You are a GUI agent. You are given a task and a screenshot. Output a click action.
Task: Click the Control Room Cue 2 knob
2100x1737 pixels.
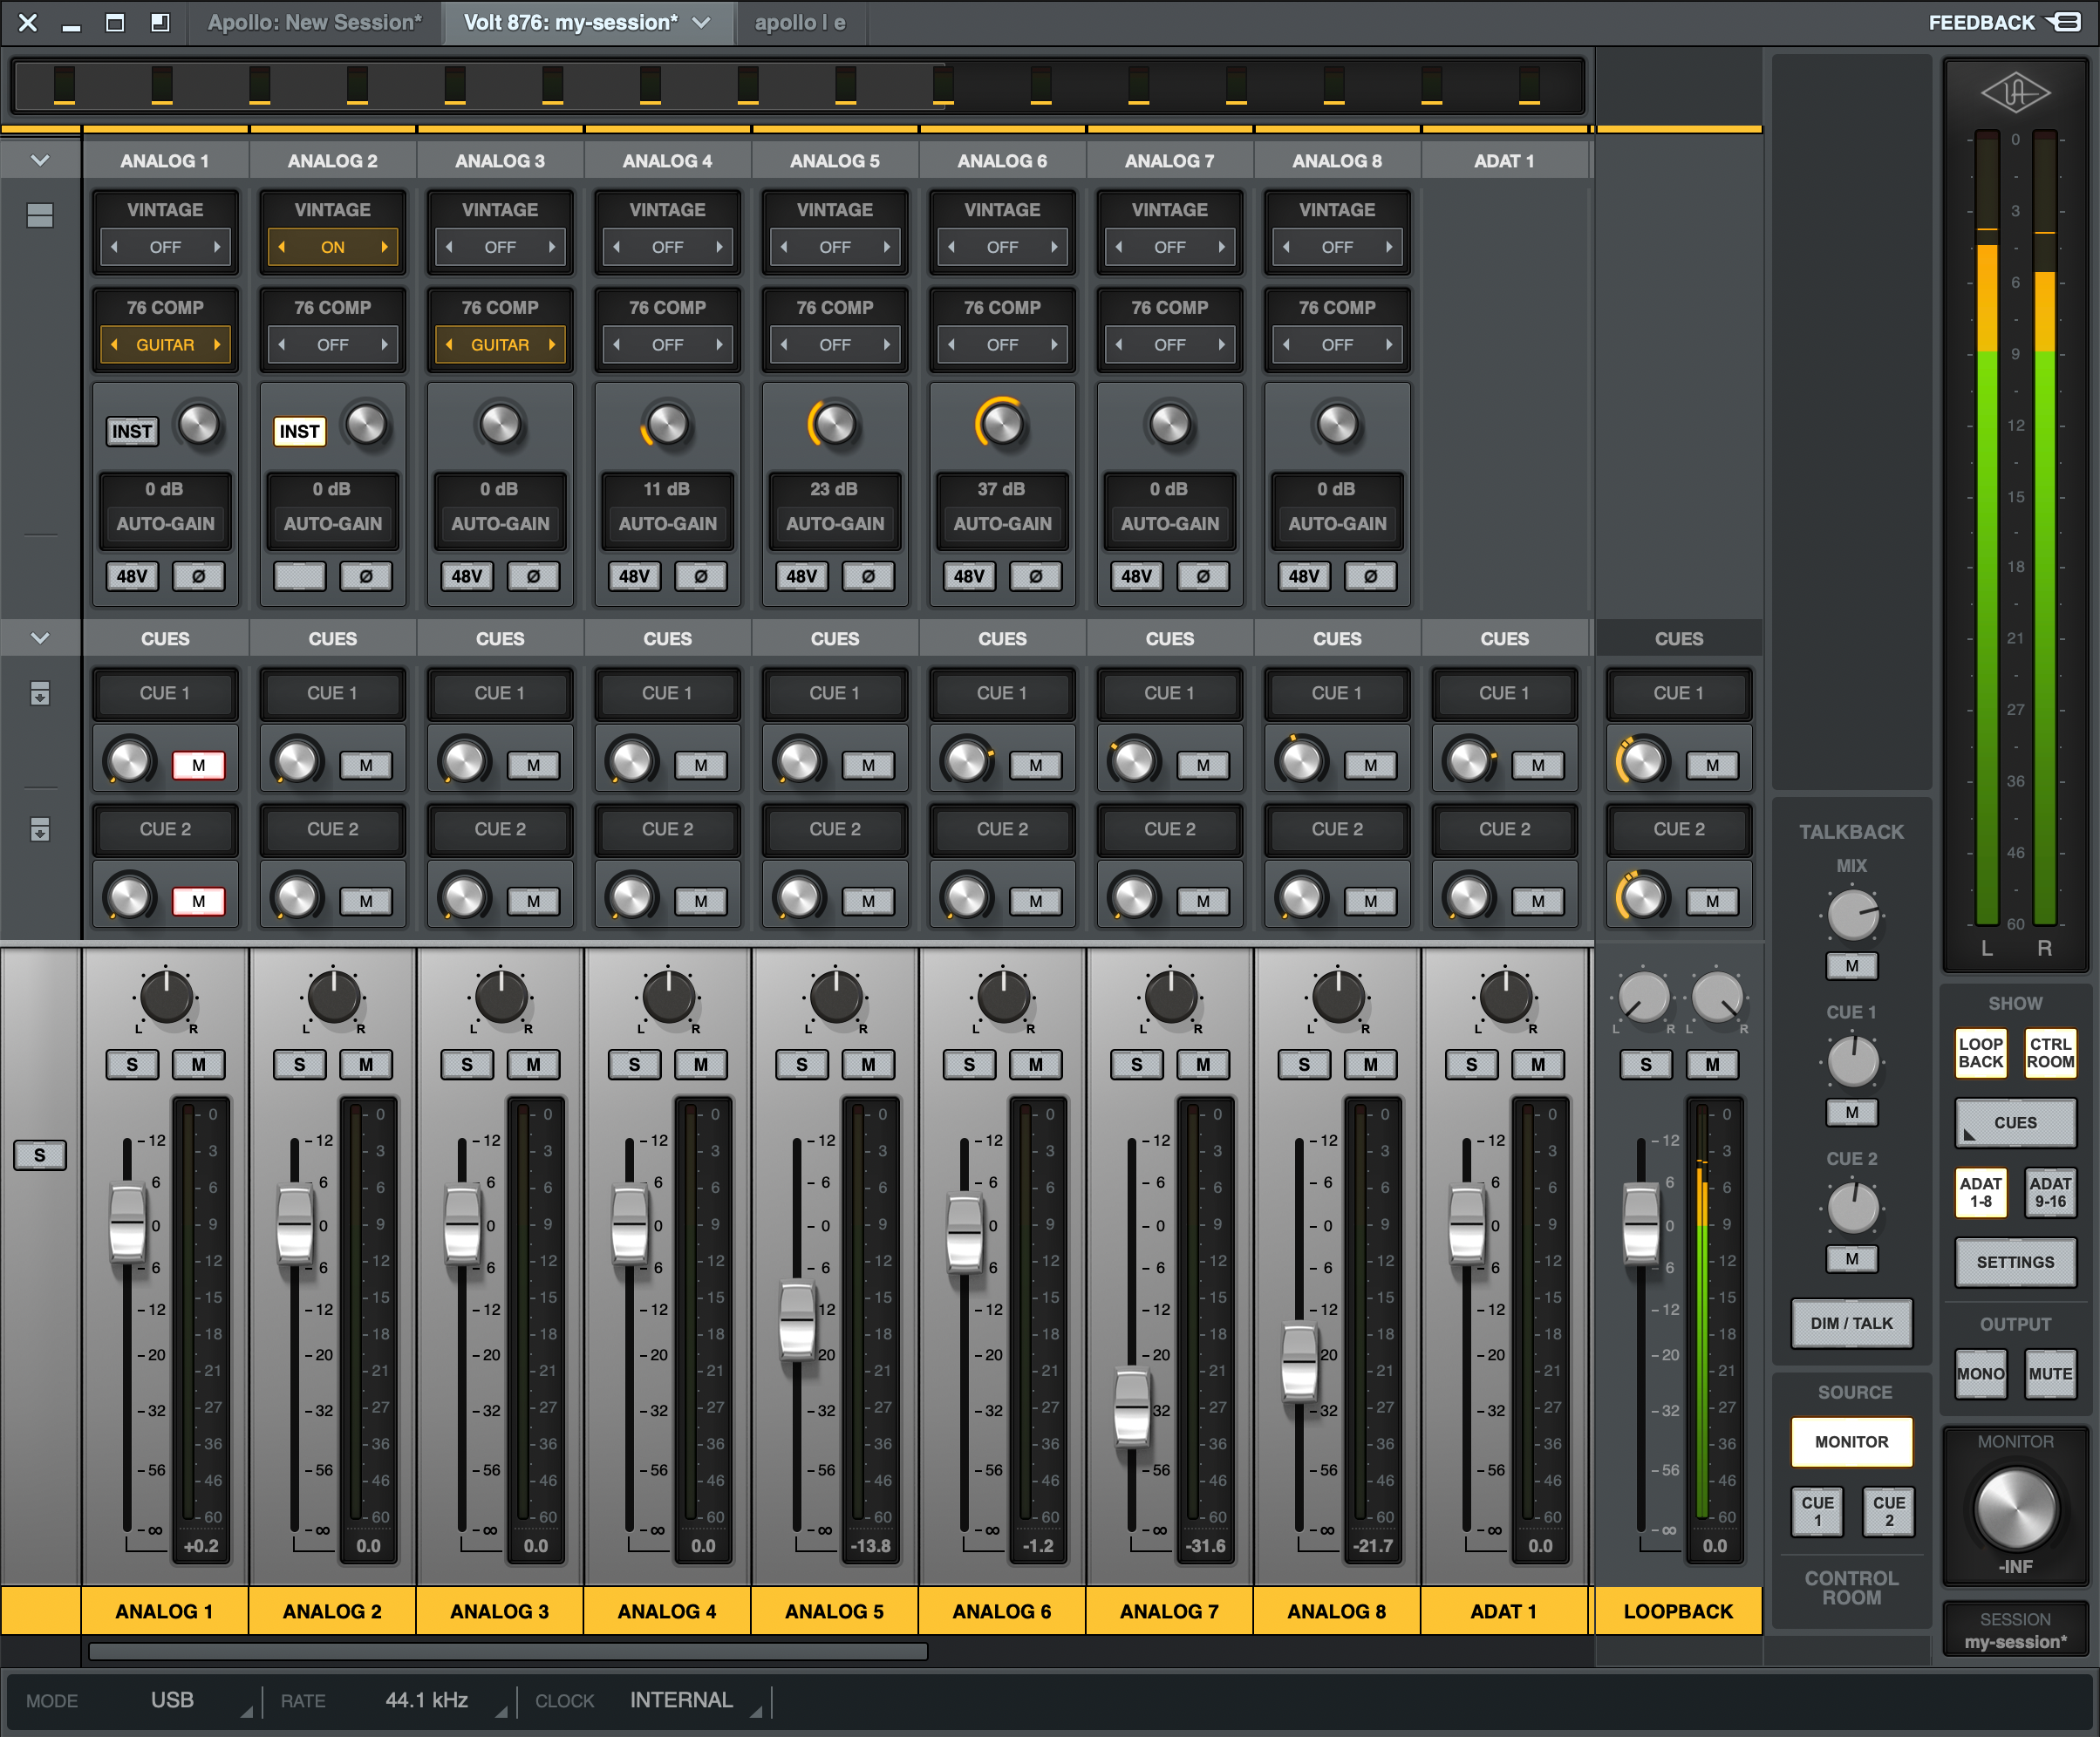[1852, 1207]
